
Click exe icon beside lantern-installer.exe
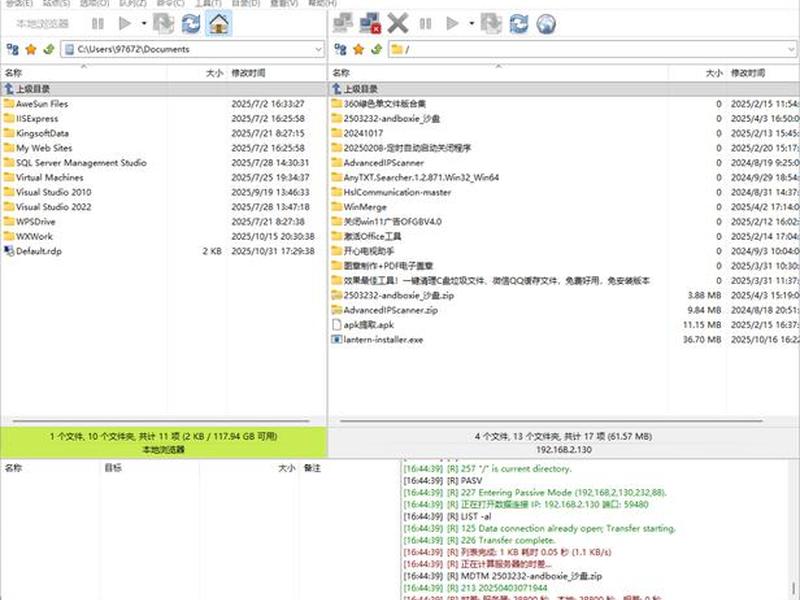coord(336,339)
